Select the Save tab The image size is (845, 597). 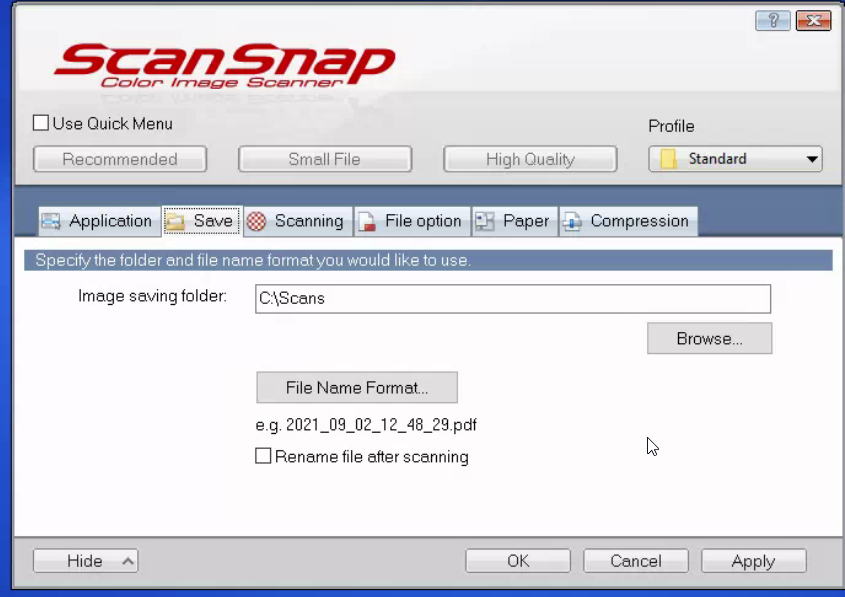[x=202, y=221]
